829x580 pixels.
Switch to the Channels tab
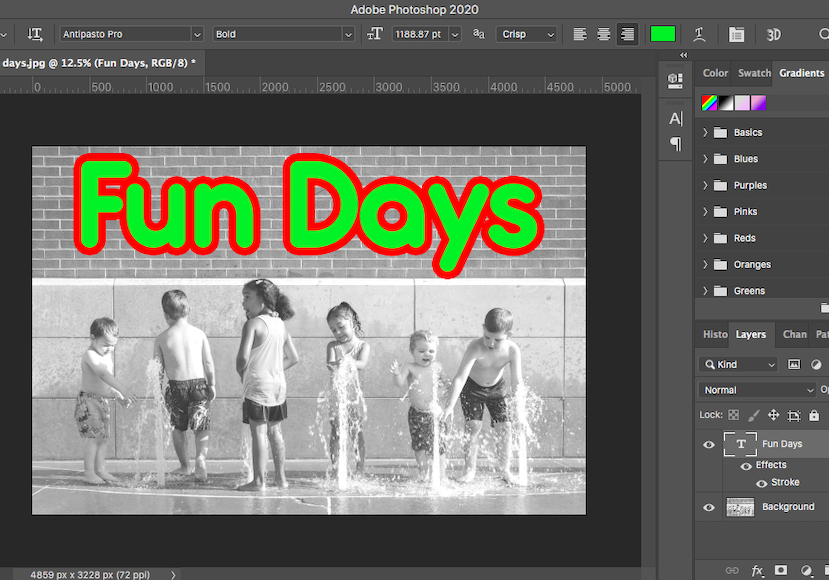pos(794,335)
